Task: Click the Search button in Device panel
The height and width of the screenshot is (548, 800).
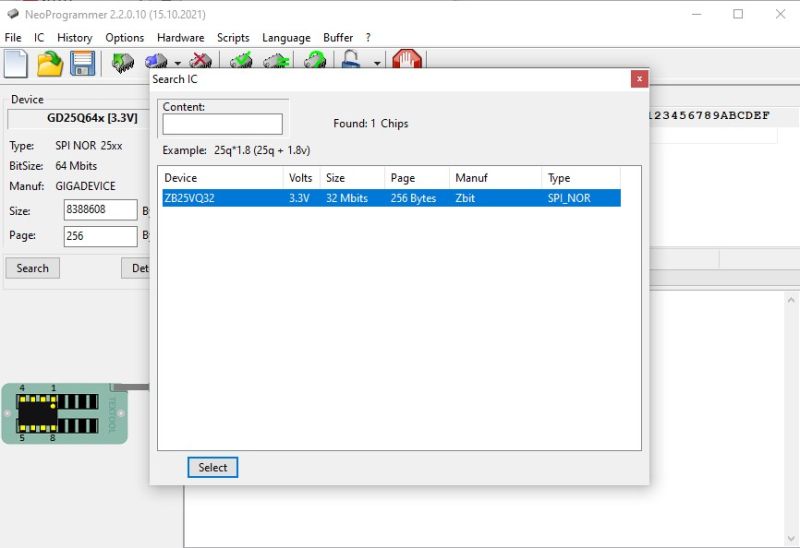Action: (x=33, y=268)
